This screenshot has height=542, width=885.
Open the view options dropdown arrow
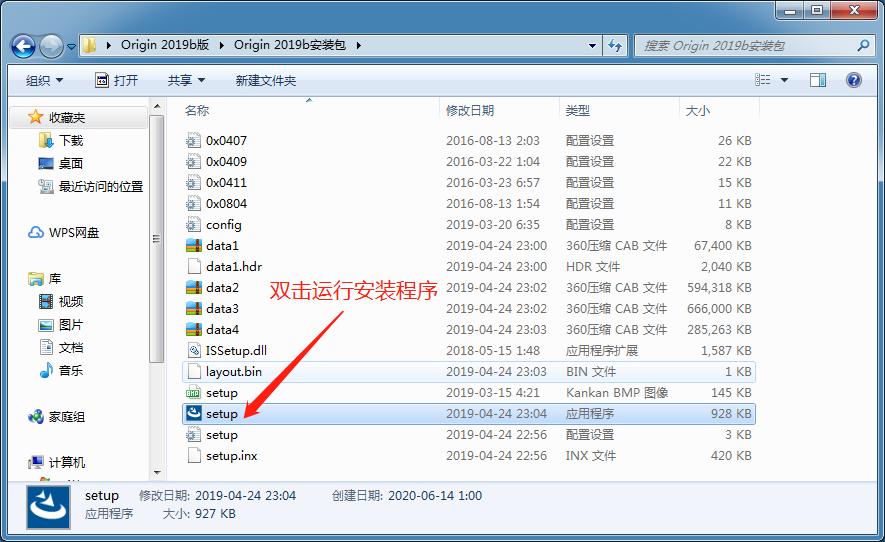[x=784, y=81]
